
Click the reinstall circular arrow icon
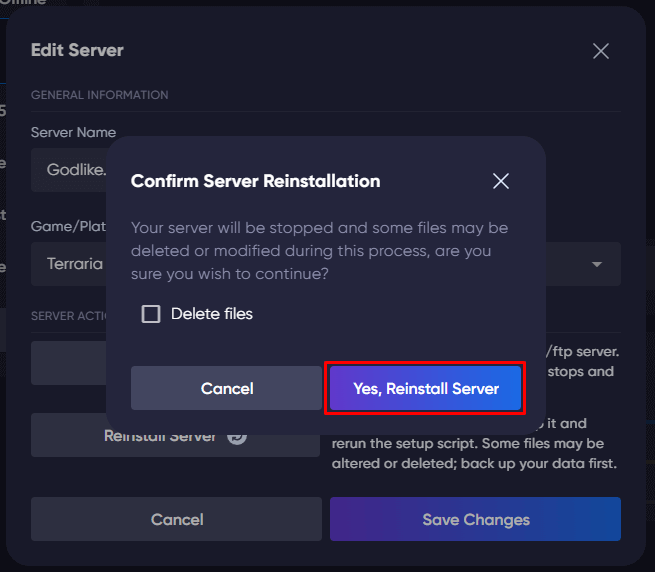tap(237, 436)
